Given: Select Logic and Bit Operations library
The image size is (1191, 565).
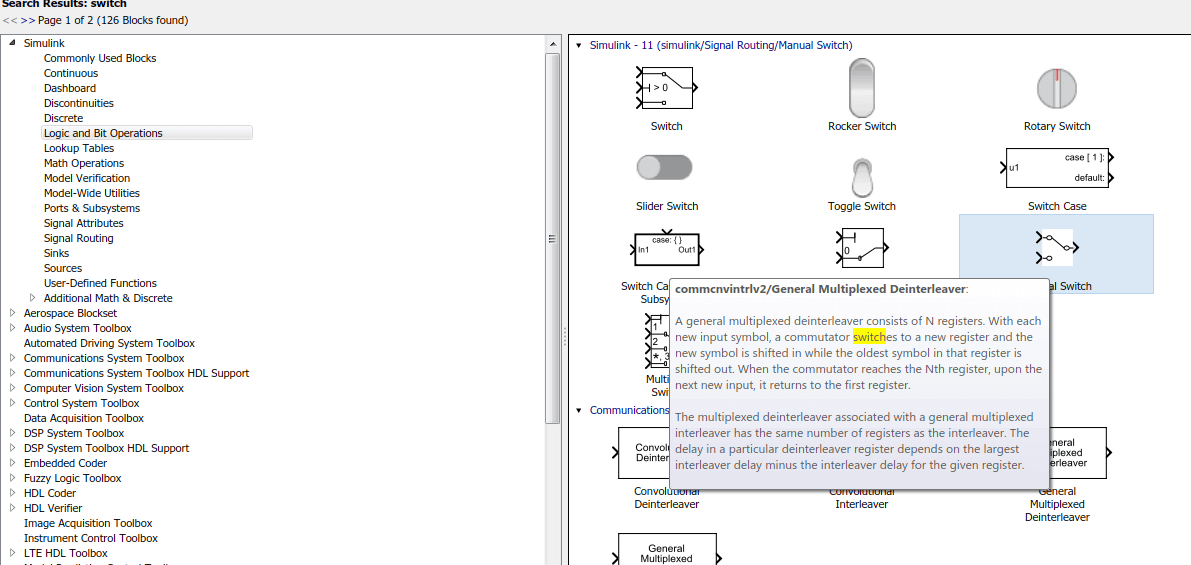Looking at the screenshot, I should 103,133.
